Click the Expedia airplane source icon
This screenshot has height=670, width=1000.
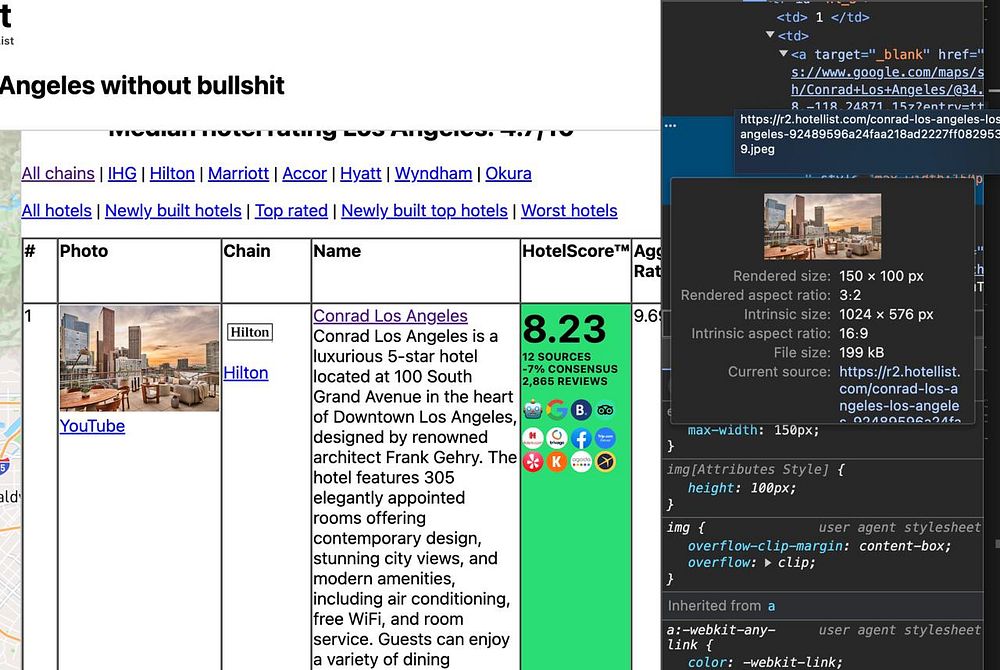click(x=605, y=462)
